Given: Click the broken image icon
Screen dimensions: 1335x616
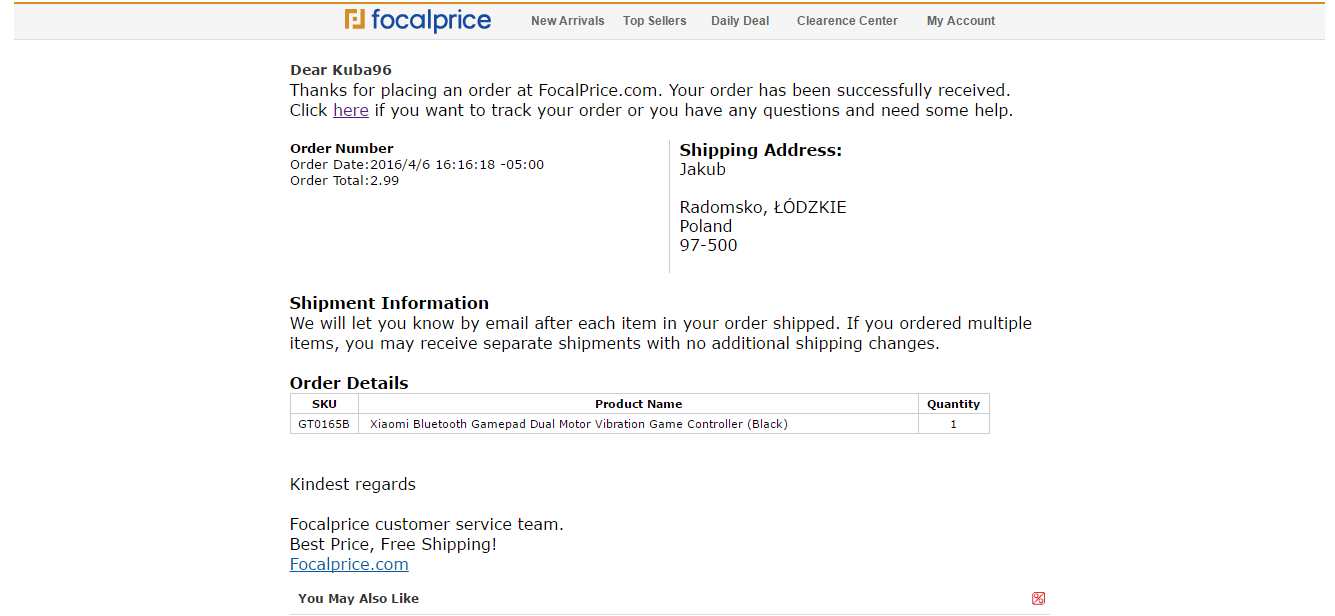Looking at the screenshot, I should (1038, 599).
